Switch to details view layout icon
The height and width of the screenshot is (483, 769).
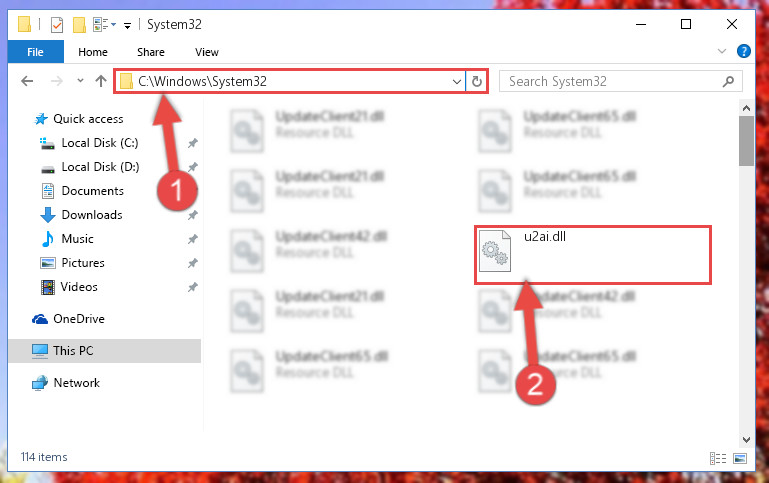click(x=718, y=458)
